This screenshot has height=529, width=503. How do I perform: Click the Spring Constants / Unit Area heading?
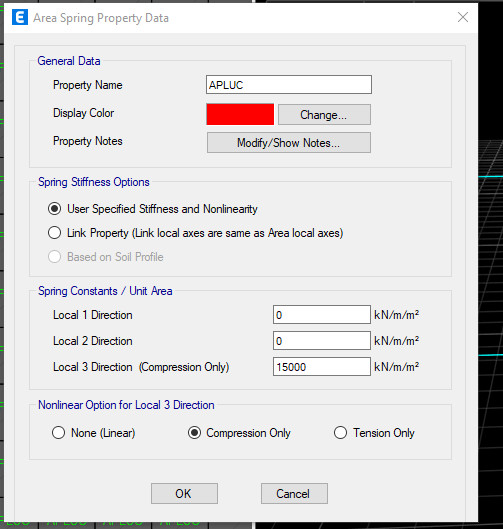coord(105,291)
